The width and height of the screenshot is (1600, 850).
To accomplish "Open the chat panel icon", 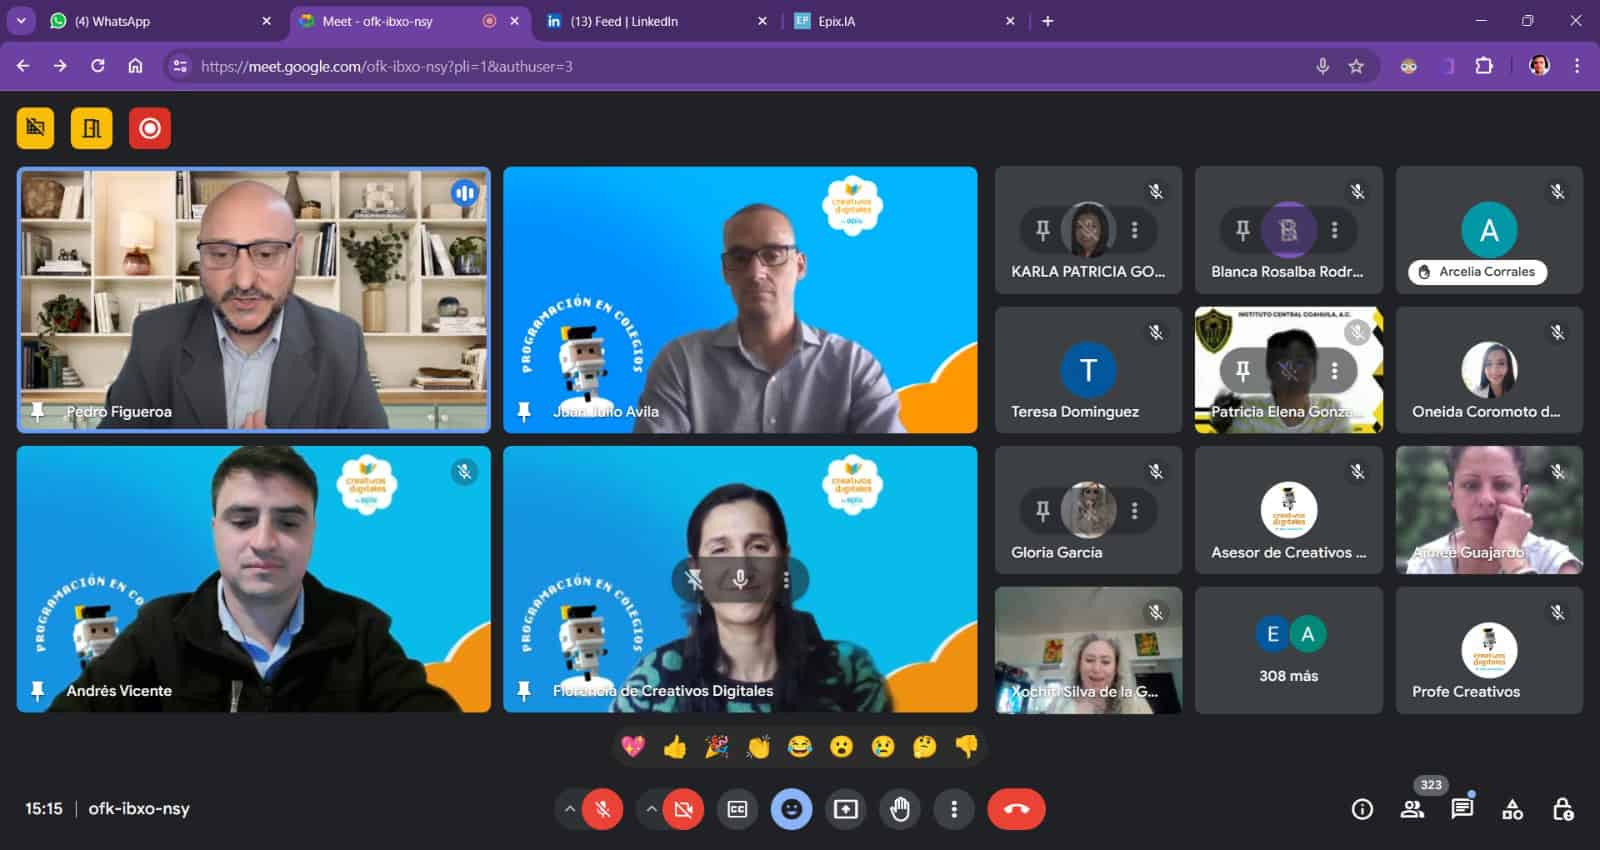I will [1462, 809].
